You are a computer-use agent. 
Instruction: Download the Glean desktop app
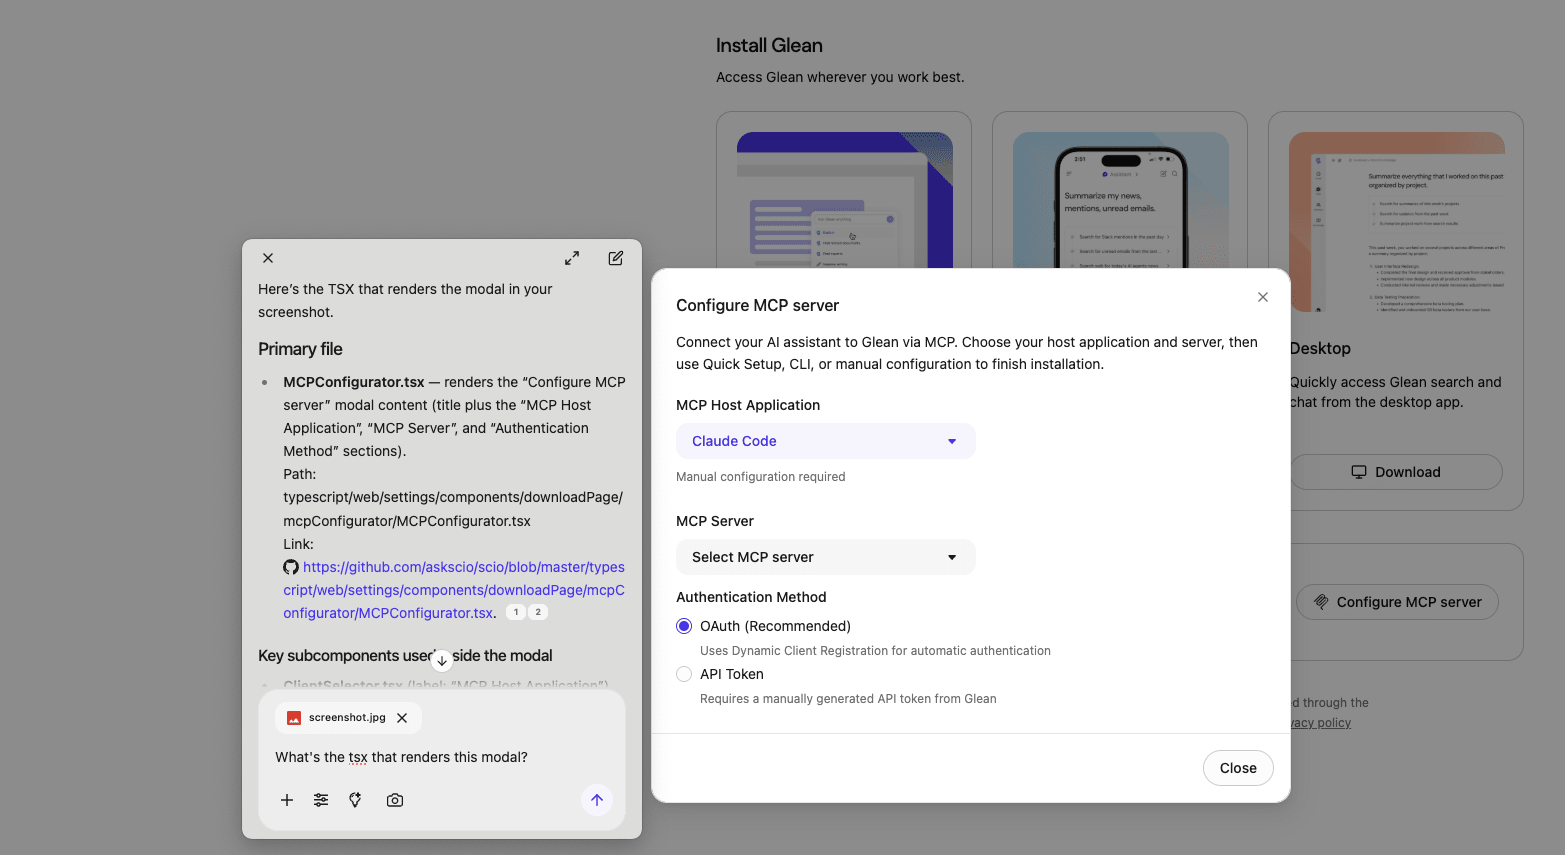[x=1396, y=472]
